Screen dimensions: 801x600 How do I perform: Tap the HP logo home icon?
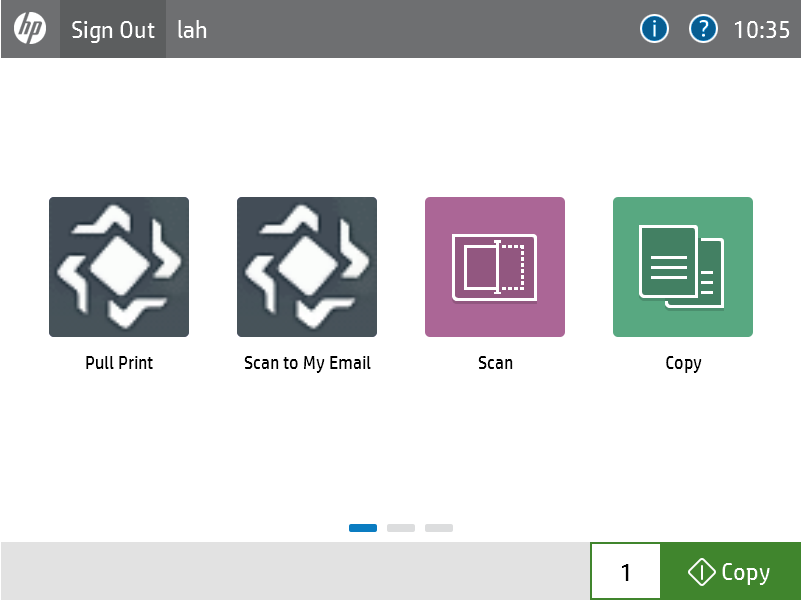pos(30,29)
